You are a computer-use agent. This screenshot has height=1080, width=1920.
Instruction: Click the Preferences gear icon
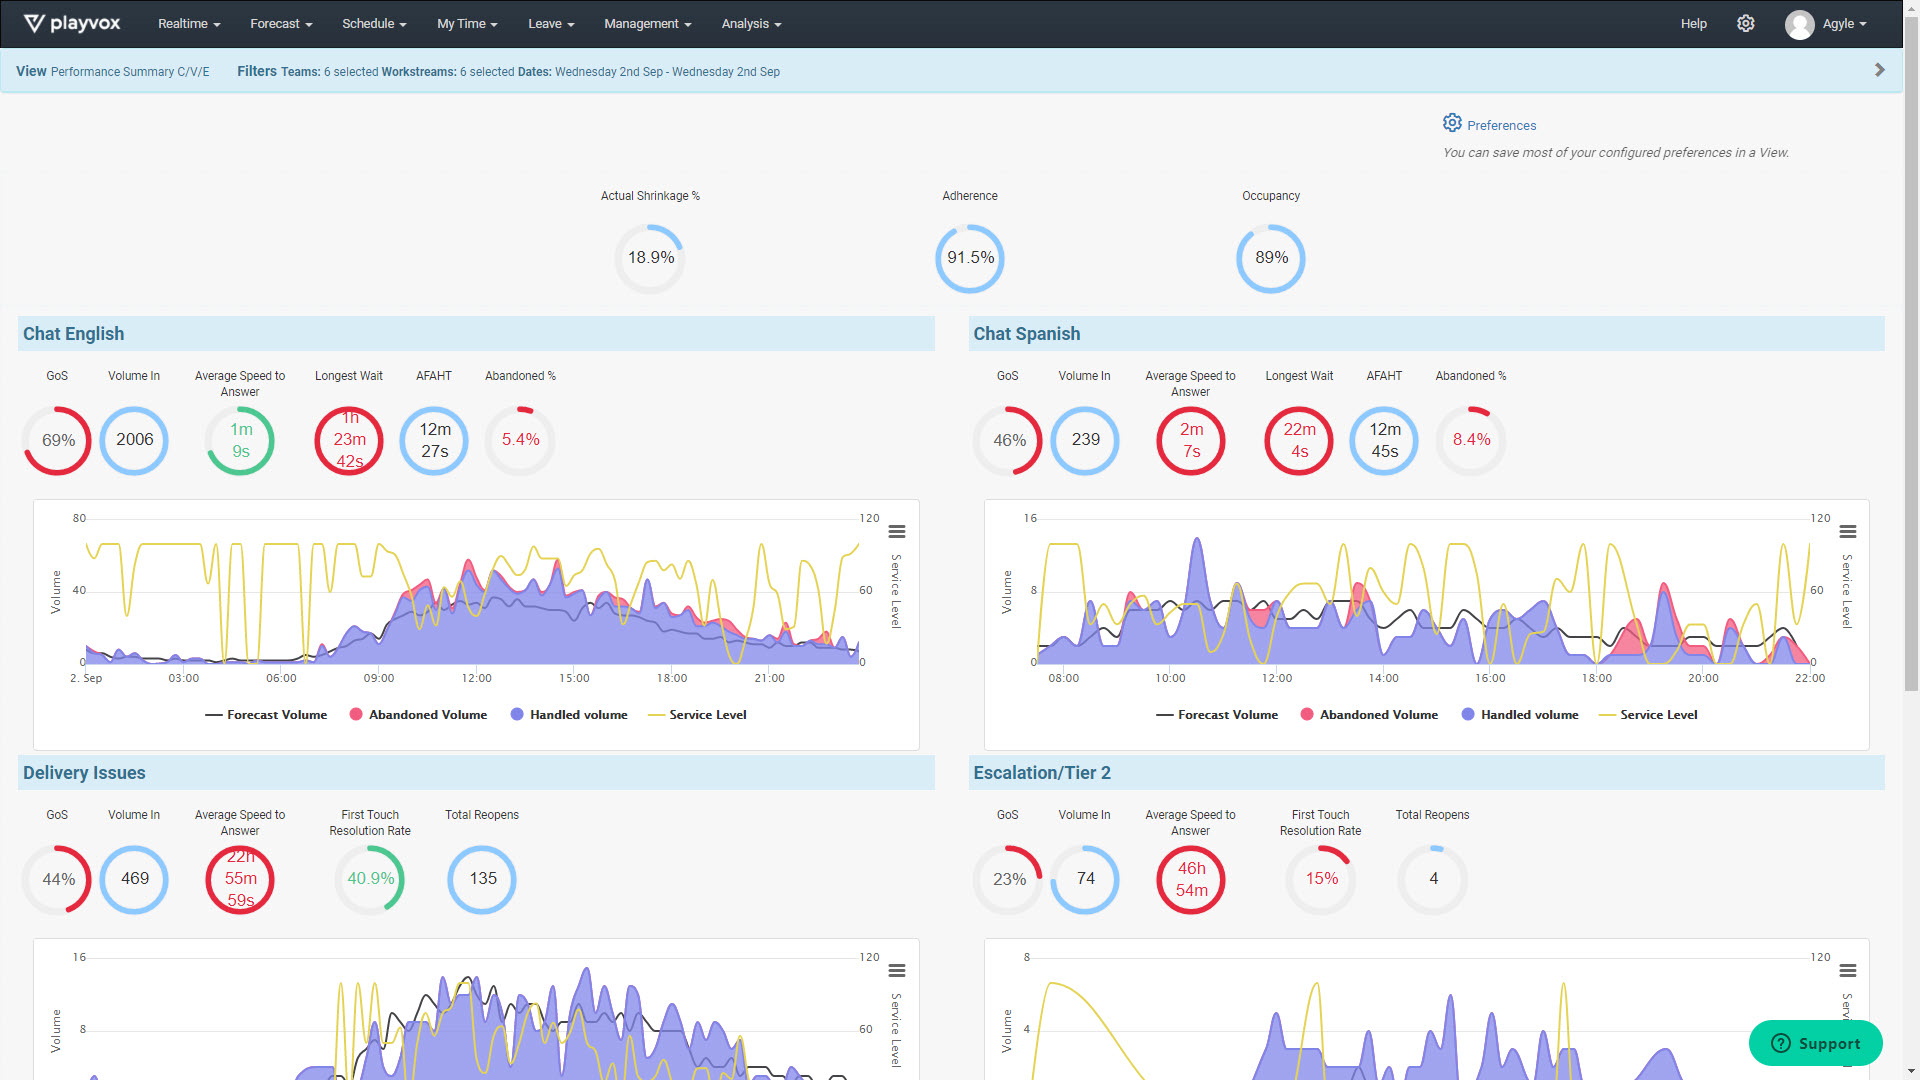point(1452,122)
